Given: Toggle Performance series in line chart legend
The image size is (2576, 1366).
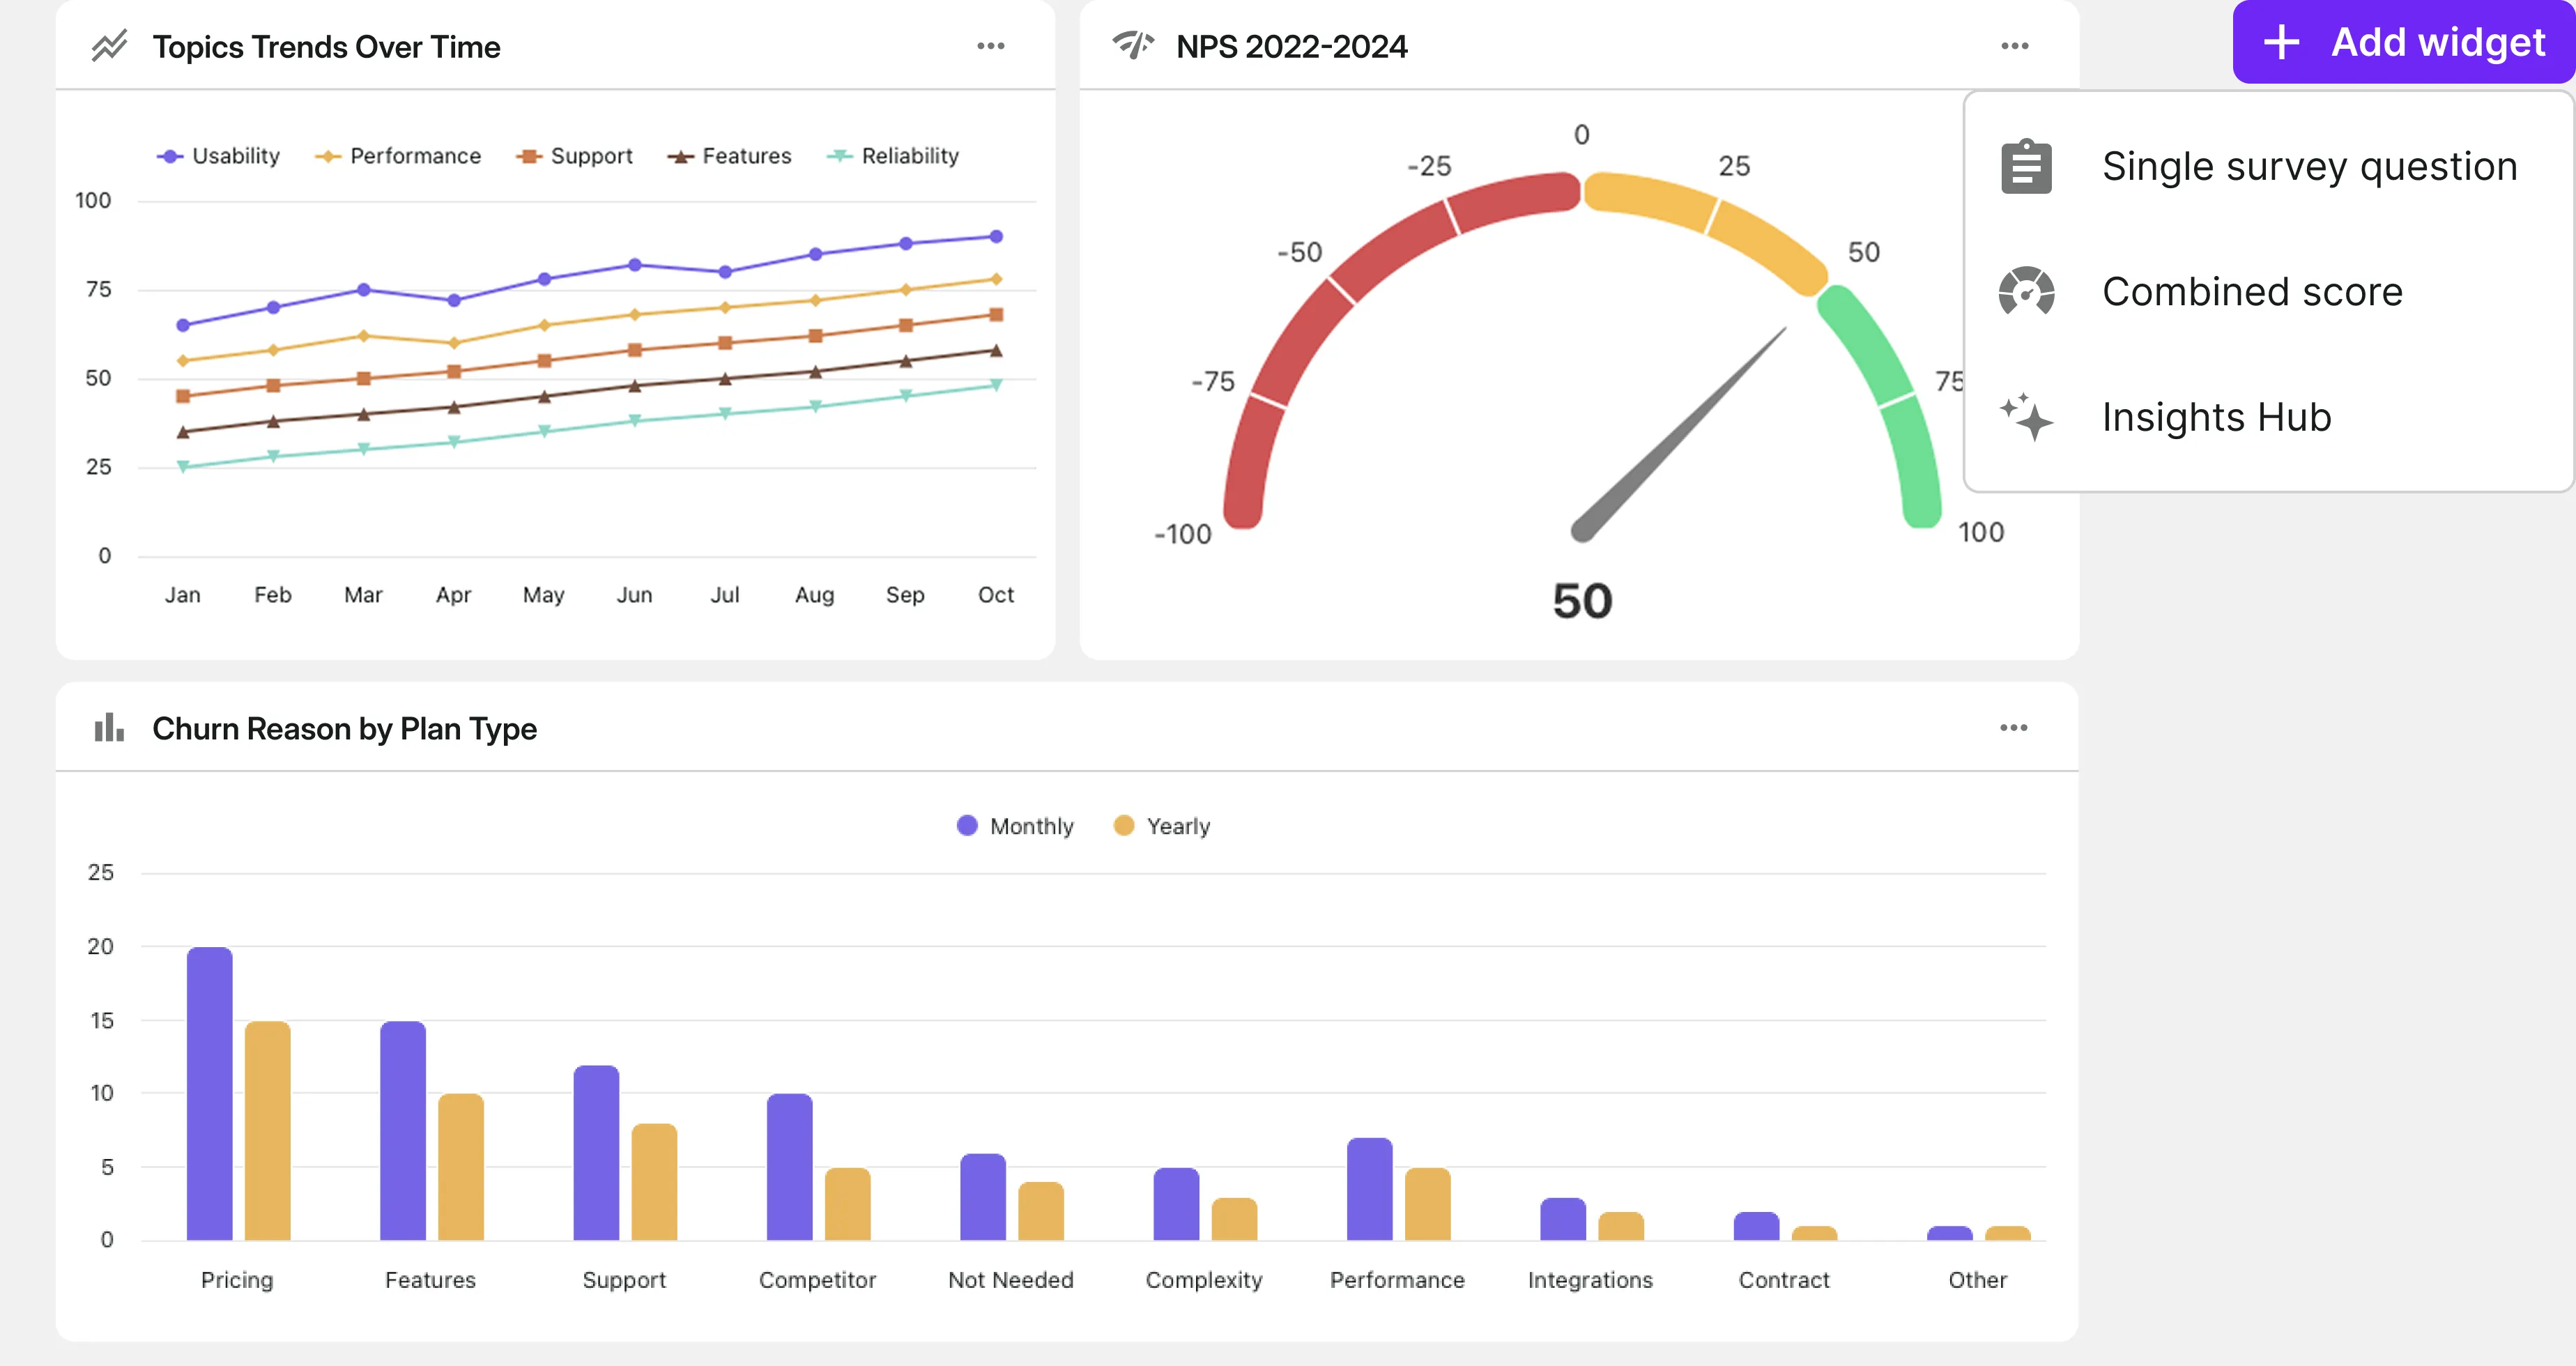Looking at the screenshot, I should (x=398, y=156).
